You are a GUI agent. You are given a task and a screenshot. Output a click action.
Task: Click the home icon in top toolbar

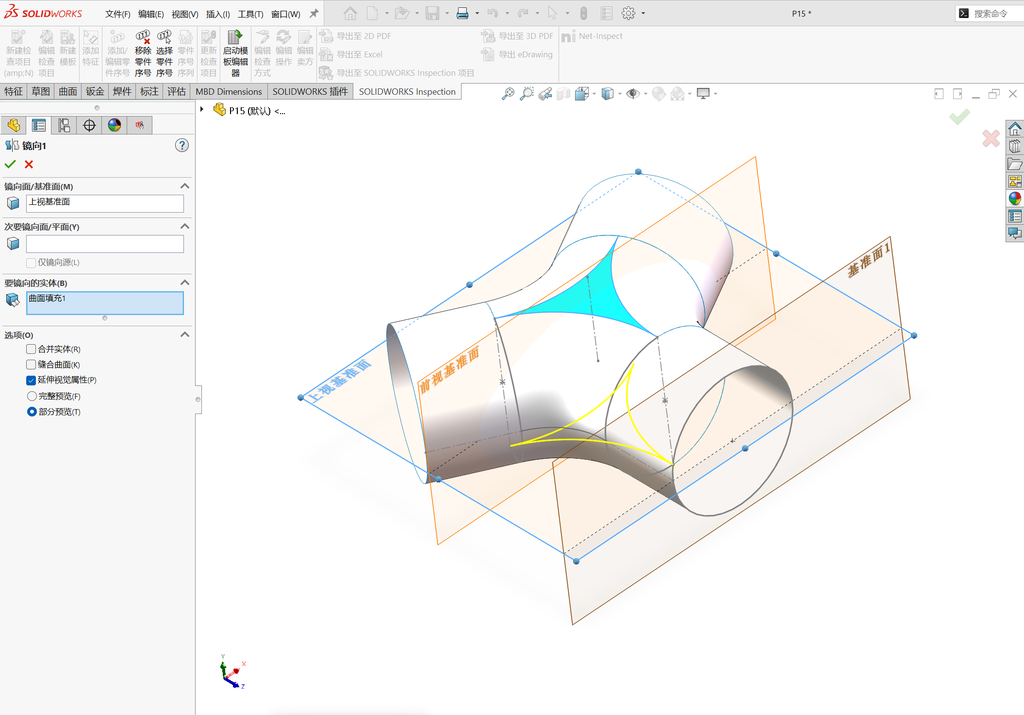coord(351,13)
